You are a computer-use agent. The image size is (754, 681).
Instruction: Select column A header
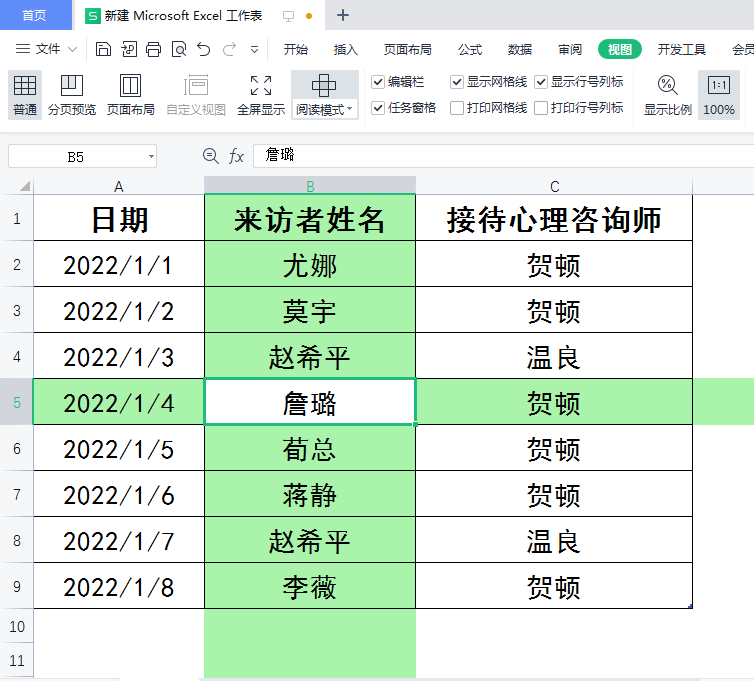[x=119, y=186]
